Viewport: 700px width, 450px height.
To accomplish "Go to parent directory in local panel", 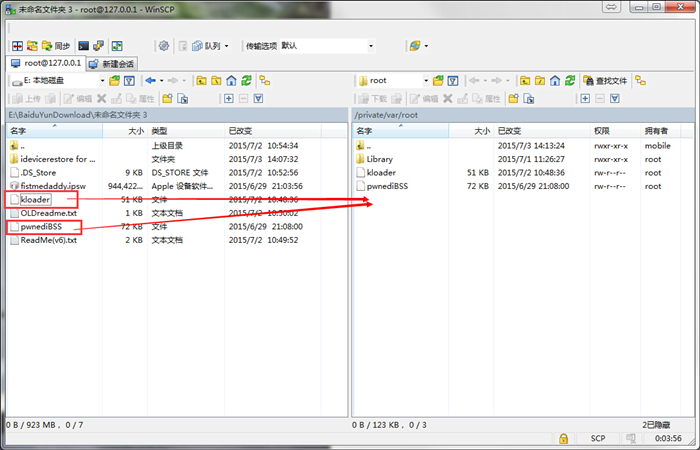I will pos(201,81).
